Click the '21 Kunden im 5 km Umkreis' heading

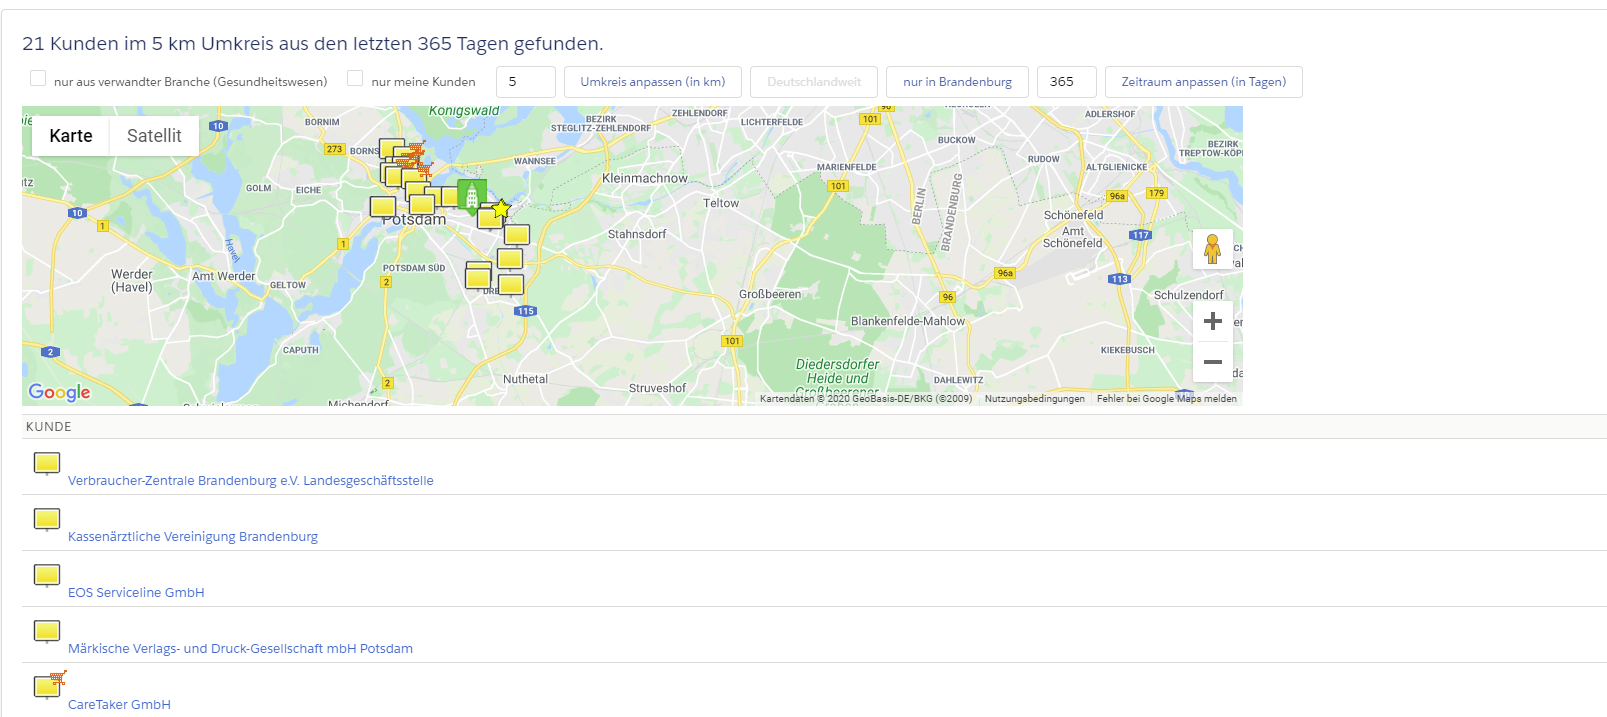313,44
